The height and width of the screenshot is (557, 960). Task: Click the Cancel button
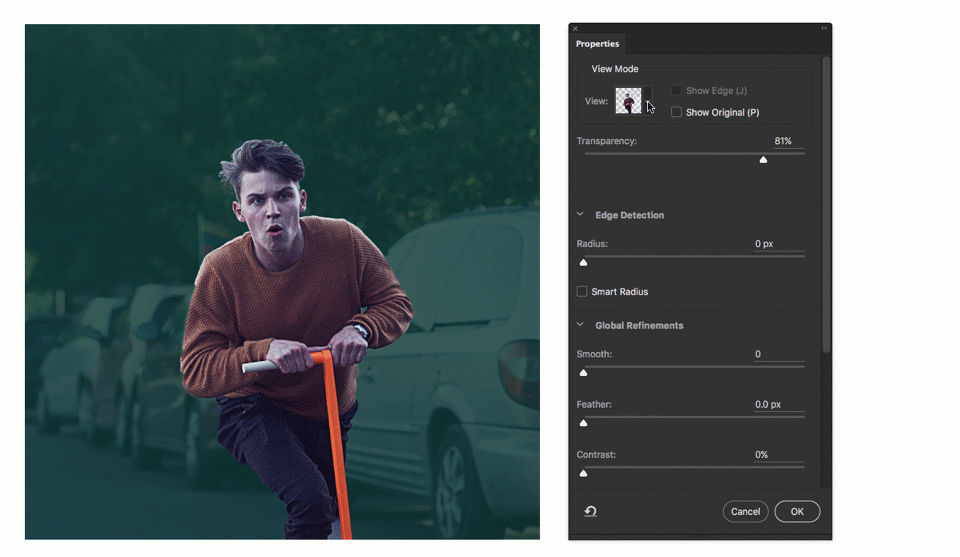745,511
